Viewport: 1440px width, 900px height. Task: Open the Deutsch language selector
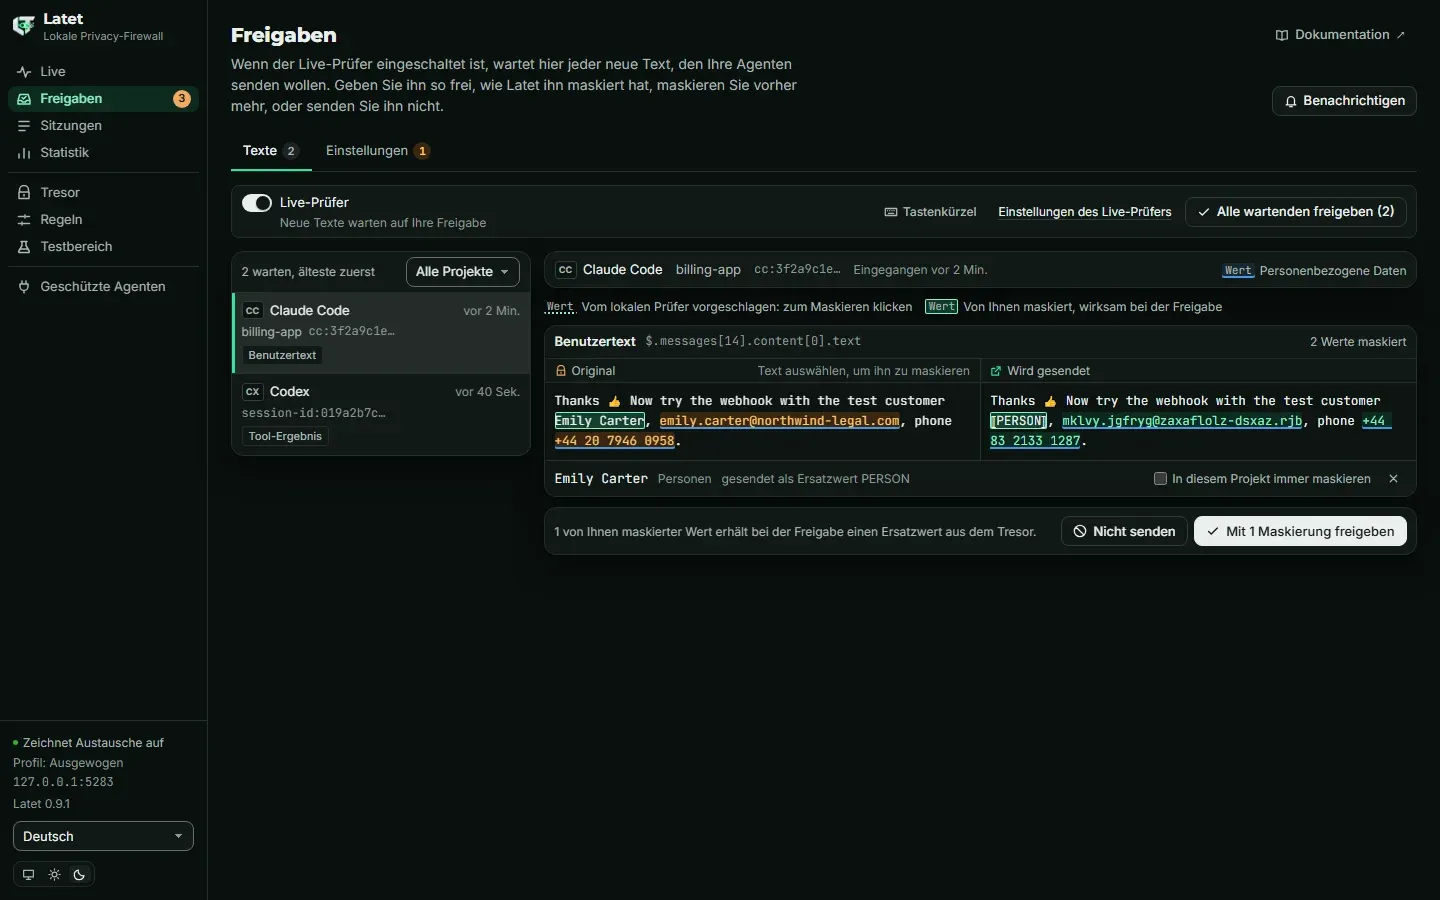coord(103,836)
